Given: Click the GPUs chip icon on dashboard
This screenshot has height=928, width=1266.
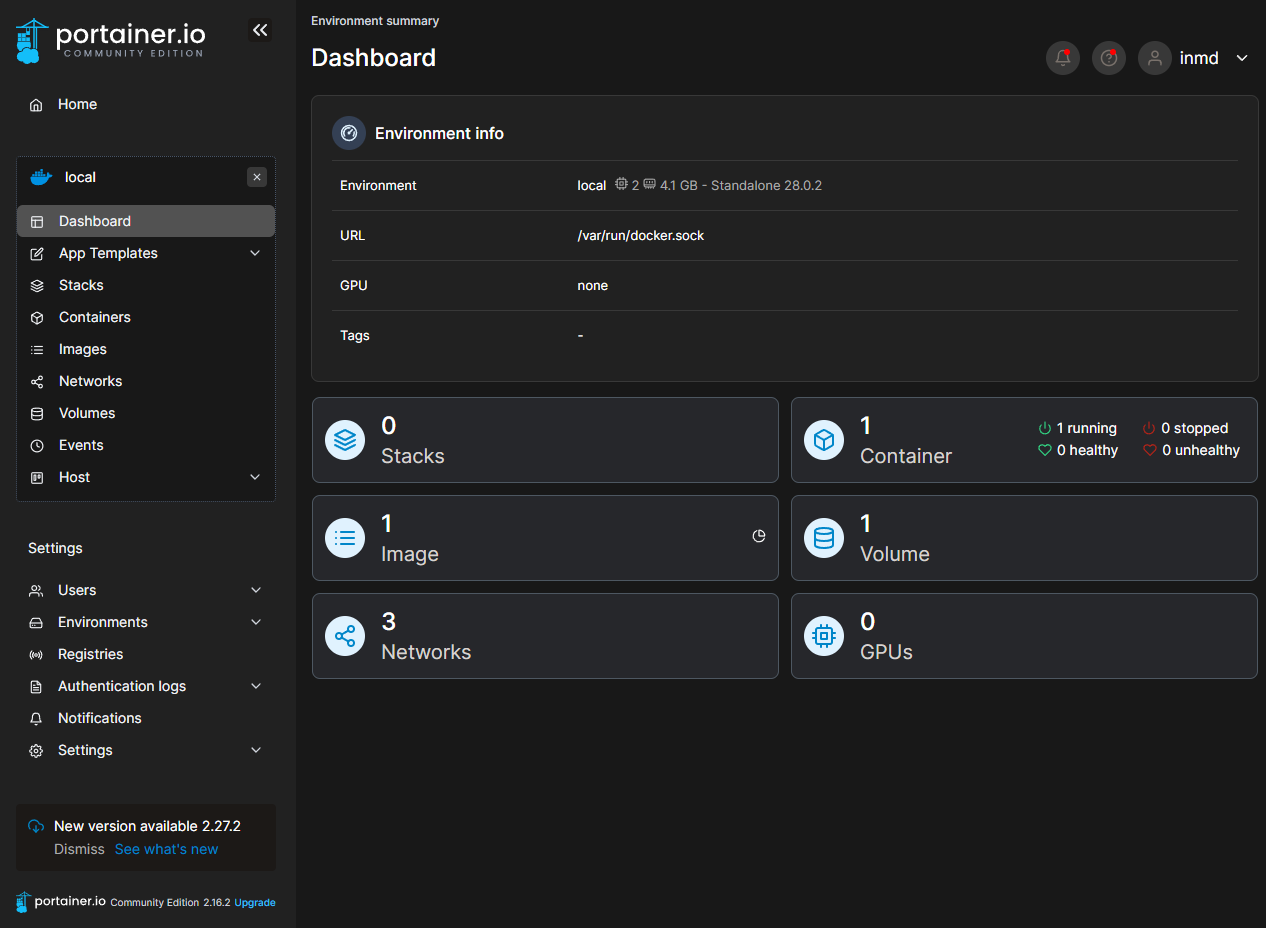Looking at the screenshot, I should coord(824,636).
